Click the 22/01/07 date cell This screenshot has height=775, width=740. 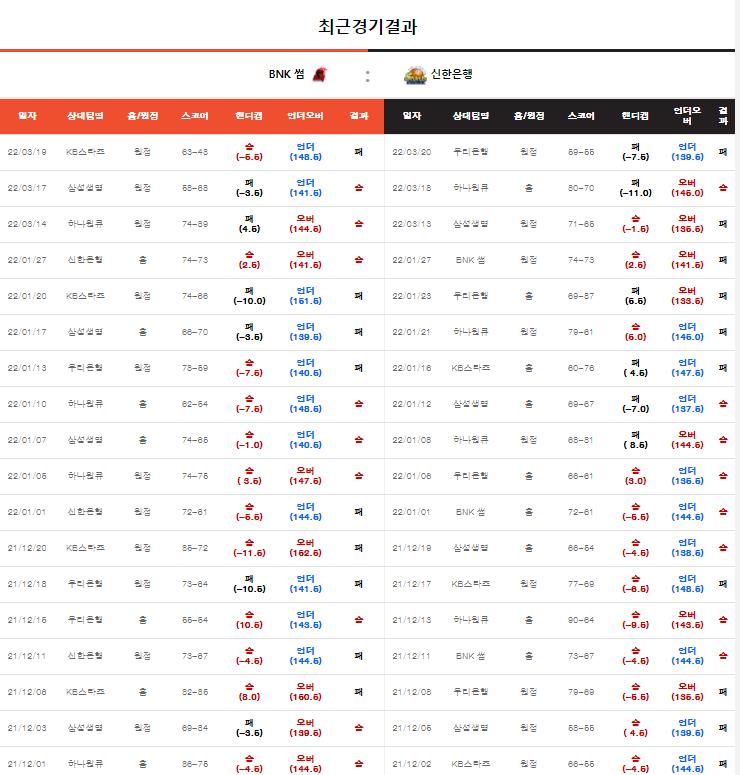tap(27, 440)
